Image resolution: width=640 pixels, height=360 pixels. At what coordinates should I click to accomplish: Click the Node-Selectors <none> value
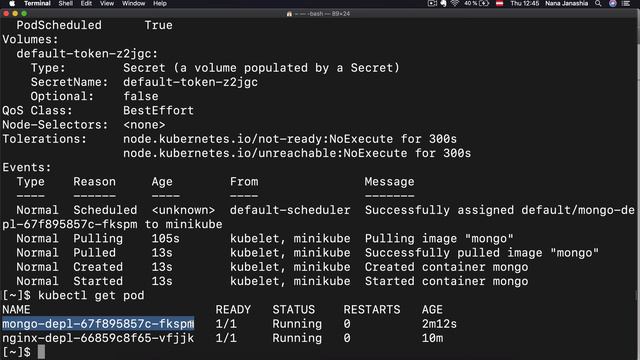[144, 124]
